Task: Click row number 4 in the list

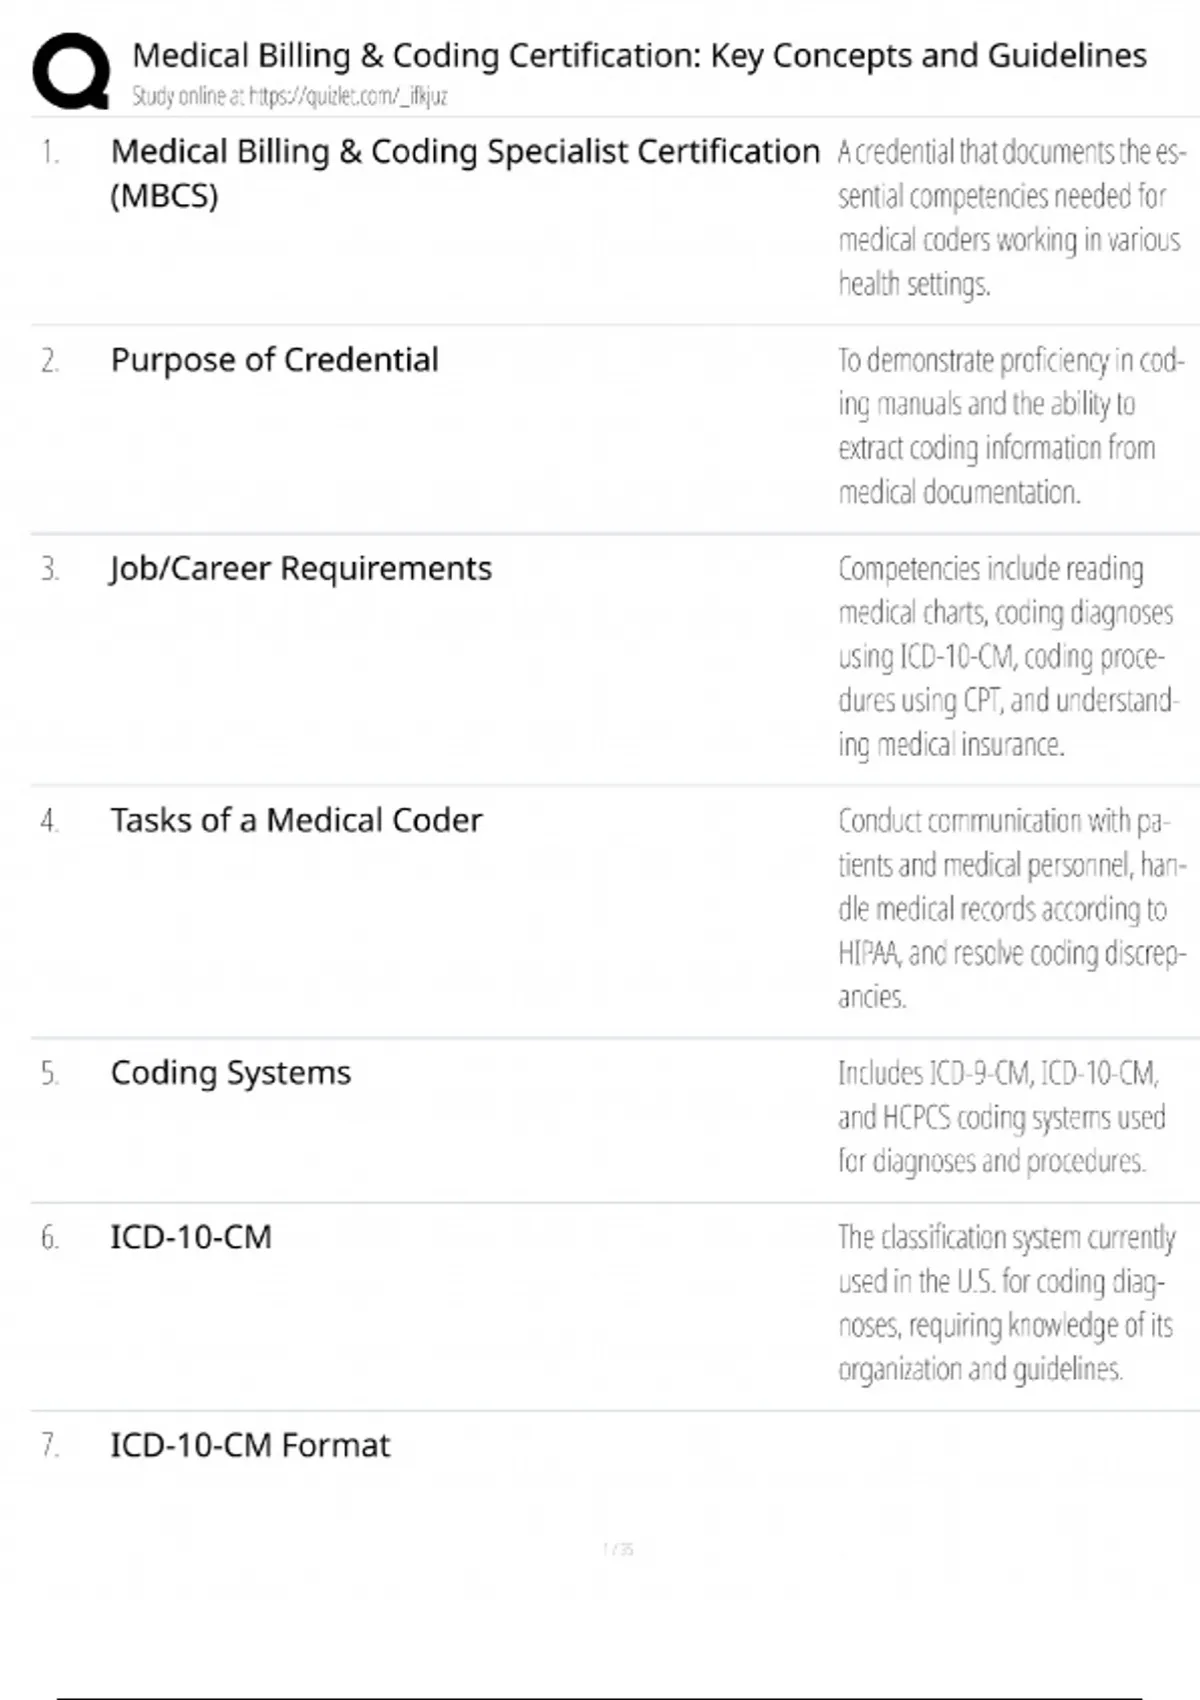Action: tap(50, 821)
